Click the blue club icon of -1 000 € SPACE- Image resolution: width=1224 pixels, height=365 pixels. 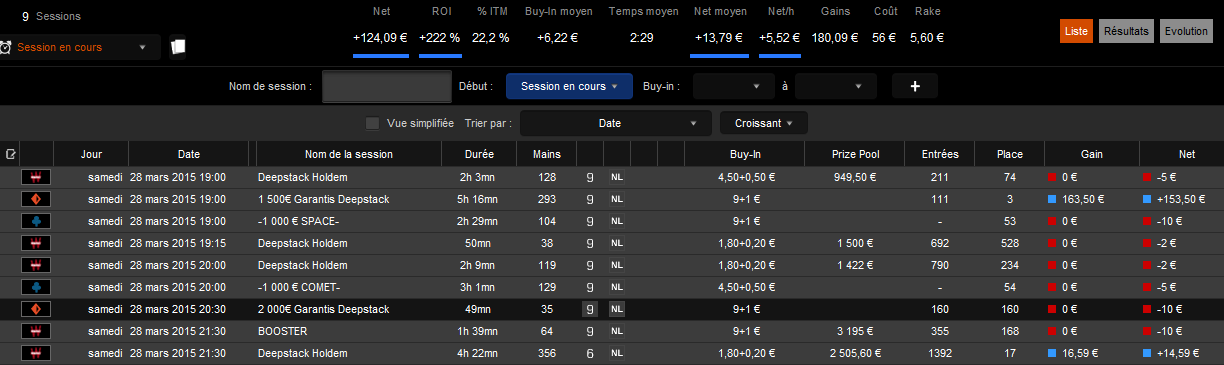coord(36,221)
